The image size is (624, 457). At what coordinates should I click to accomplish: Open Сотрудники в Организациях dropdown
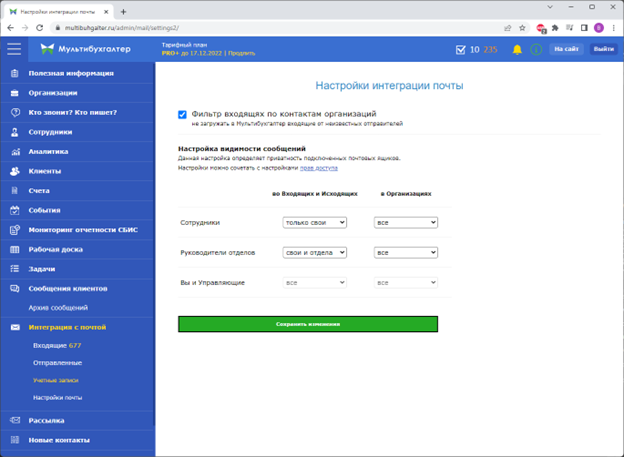(x=405, y=222)
